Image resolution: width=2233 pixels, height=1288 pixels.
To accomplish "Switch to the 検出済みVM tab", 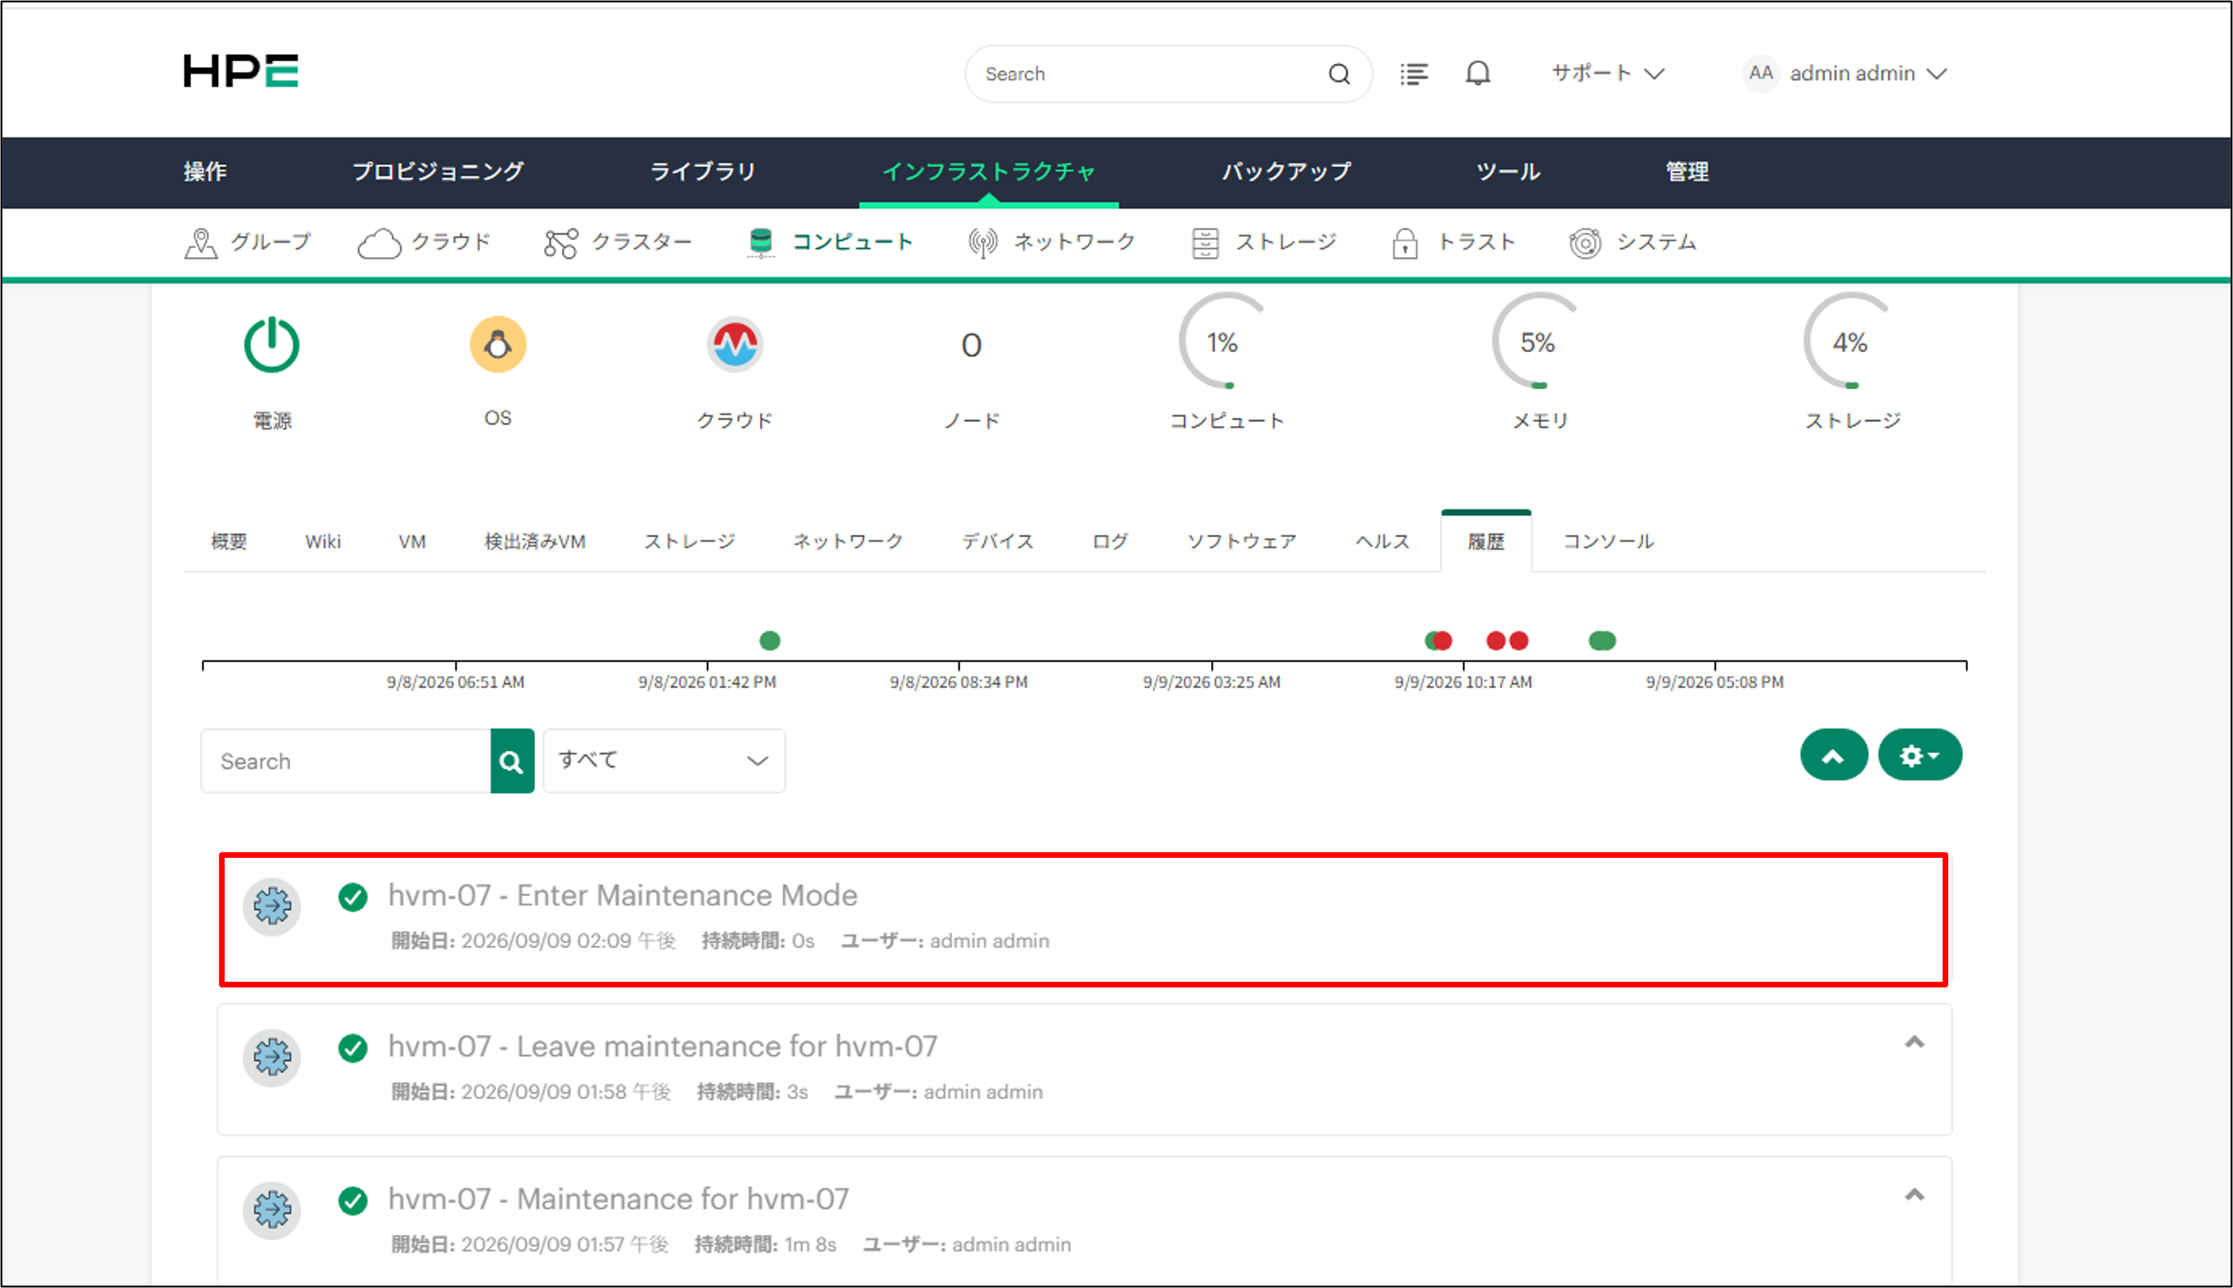I will pos(535,542).
